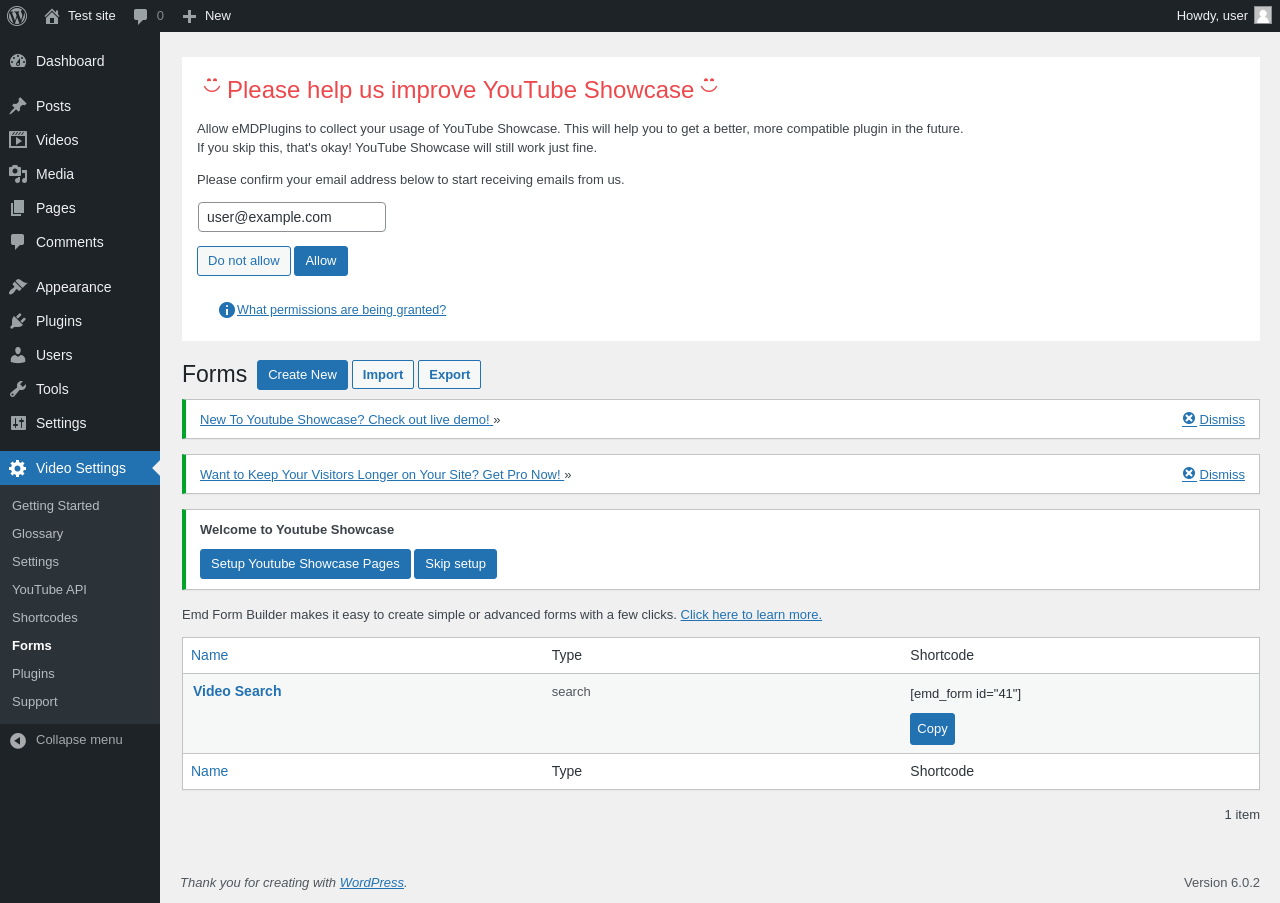
Task: Click the Users person icon
Action: point(18,355)
